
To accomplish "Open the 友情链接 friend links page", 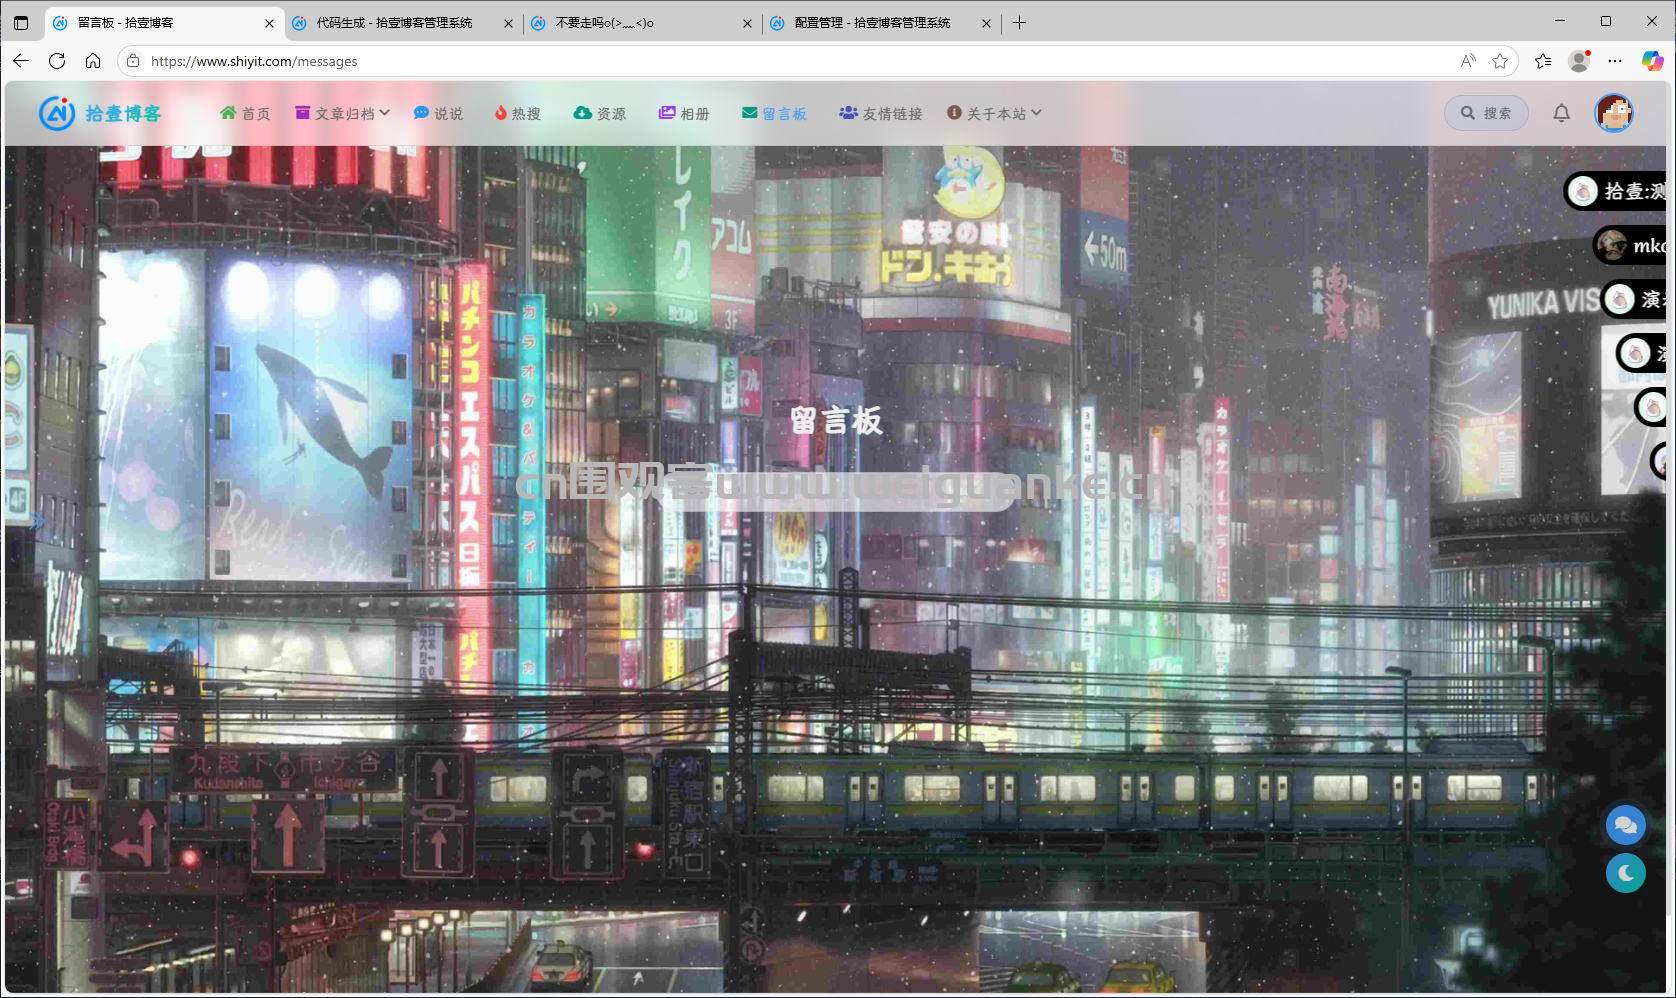I will click(880, 113).
